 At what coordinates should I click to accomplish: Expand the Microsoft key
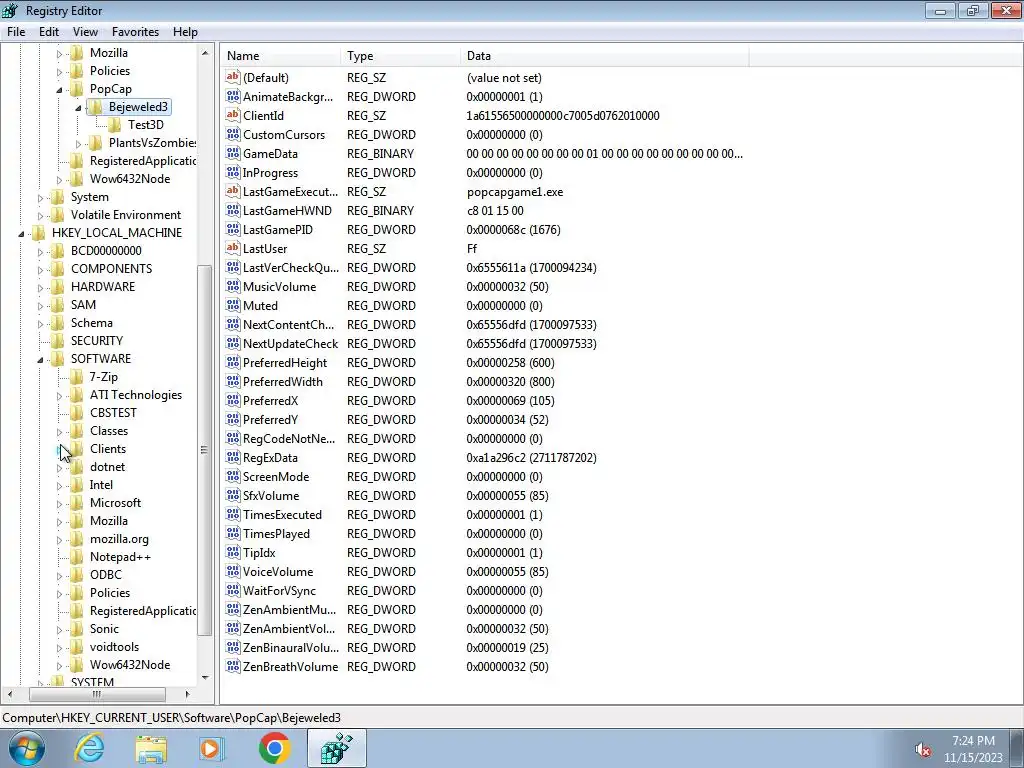point(59,504)
